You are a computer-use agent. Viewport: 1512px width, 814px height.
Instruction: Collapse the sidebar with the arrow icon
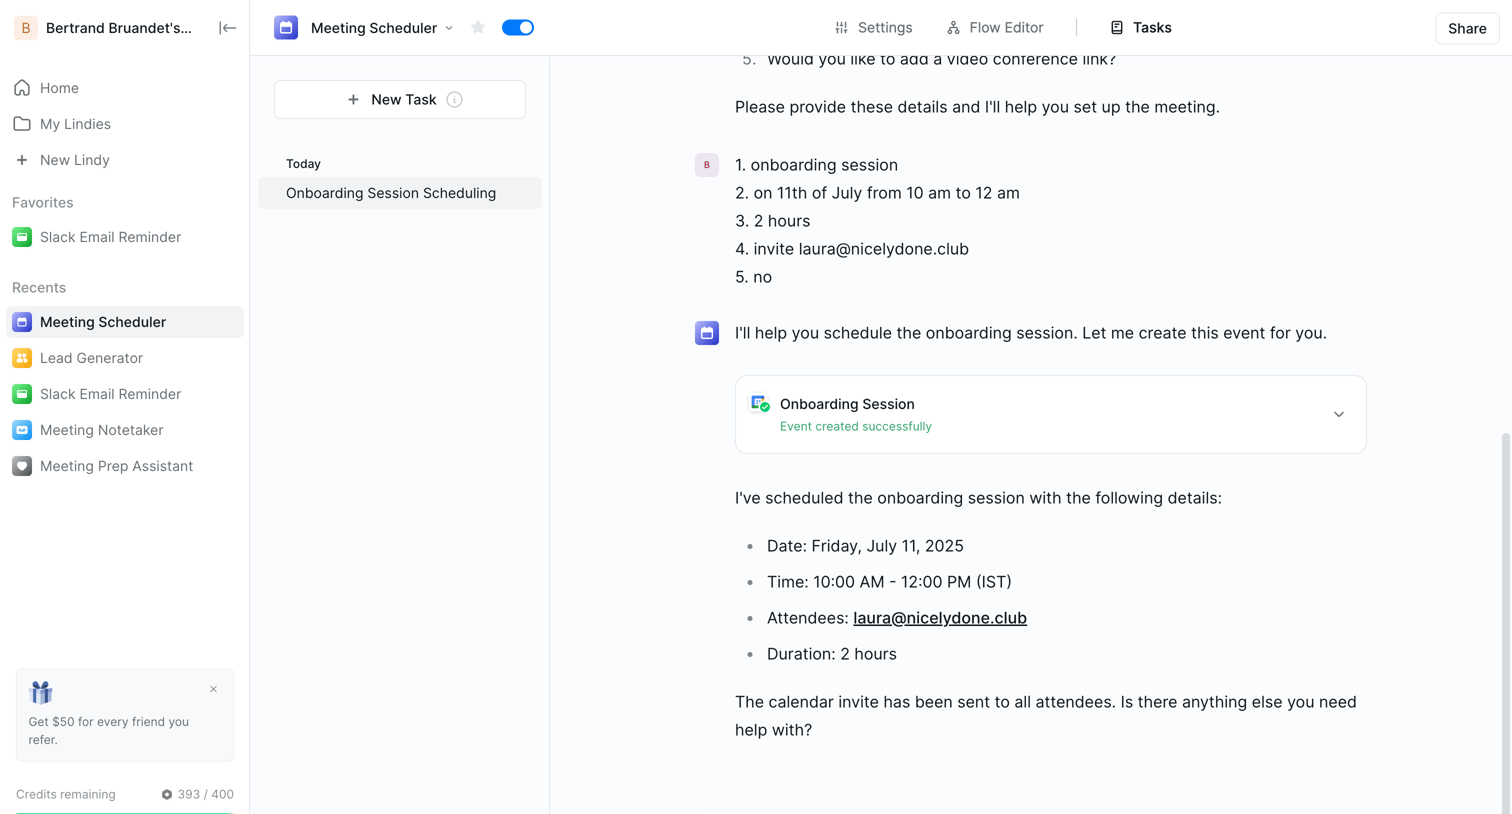227,28
